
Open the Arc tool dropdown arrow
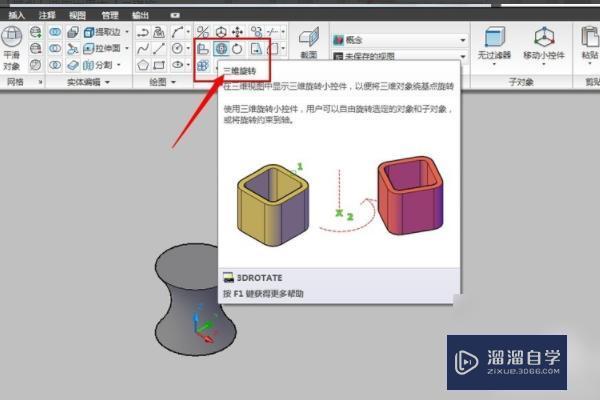188,32
